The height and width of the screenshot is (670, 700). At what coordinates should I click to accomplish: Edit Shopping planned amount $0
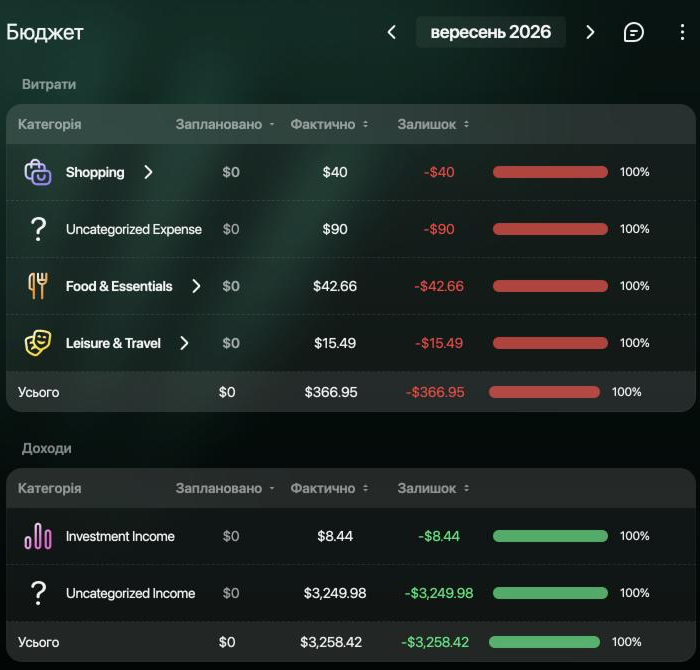[231, 172]
